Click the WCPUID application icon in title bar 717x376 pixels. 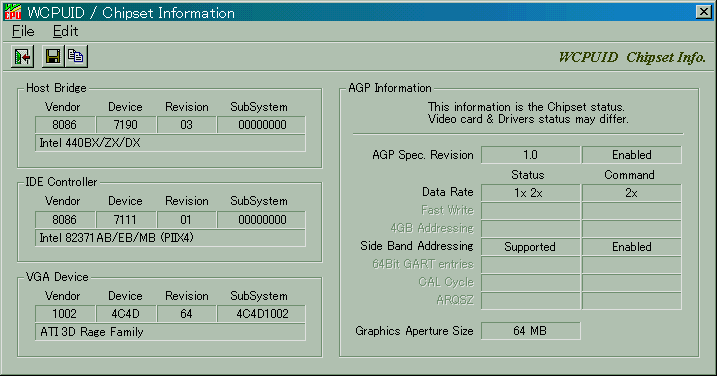pos(12,11)
